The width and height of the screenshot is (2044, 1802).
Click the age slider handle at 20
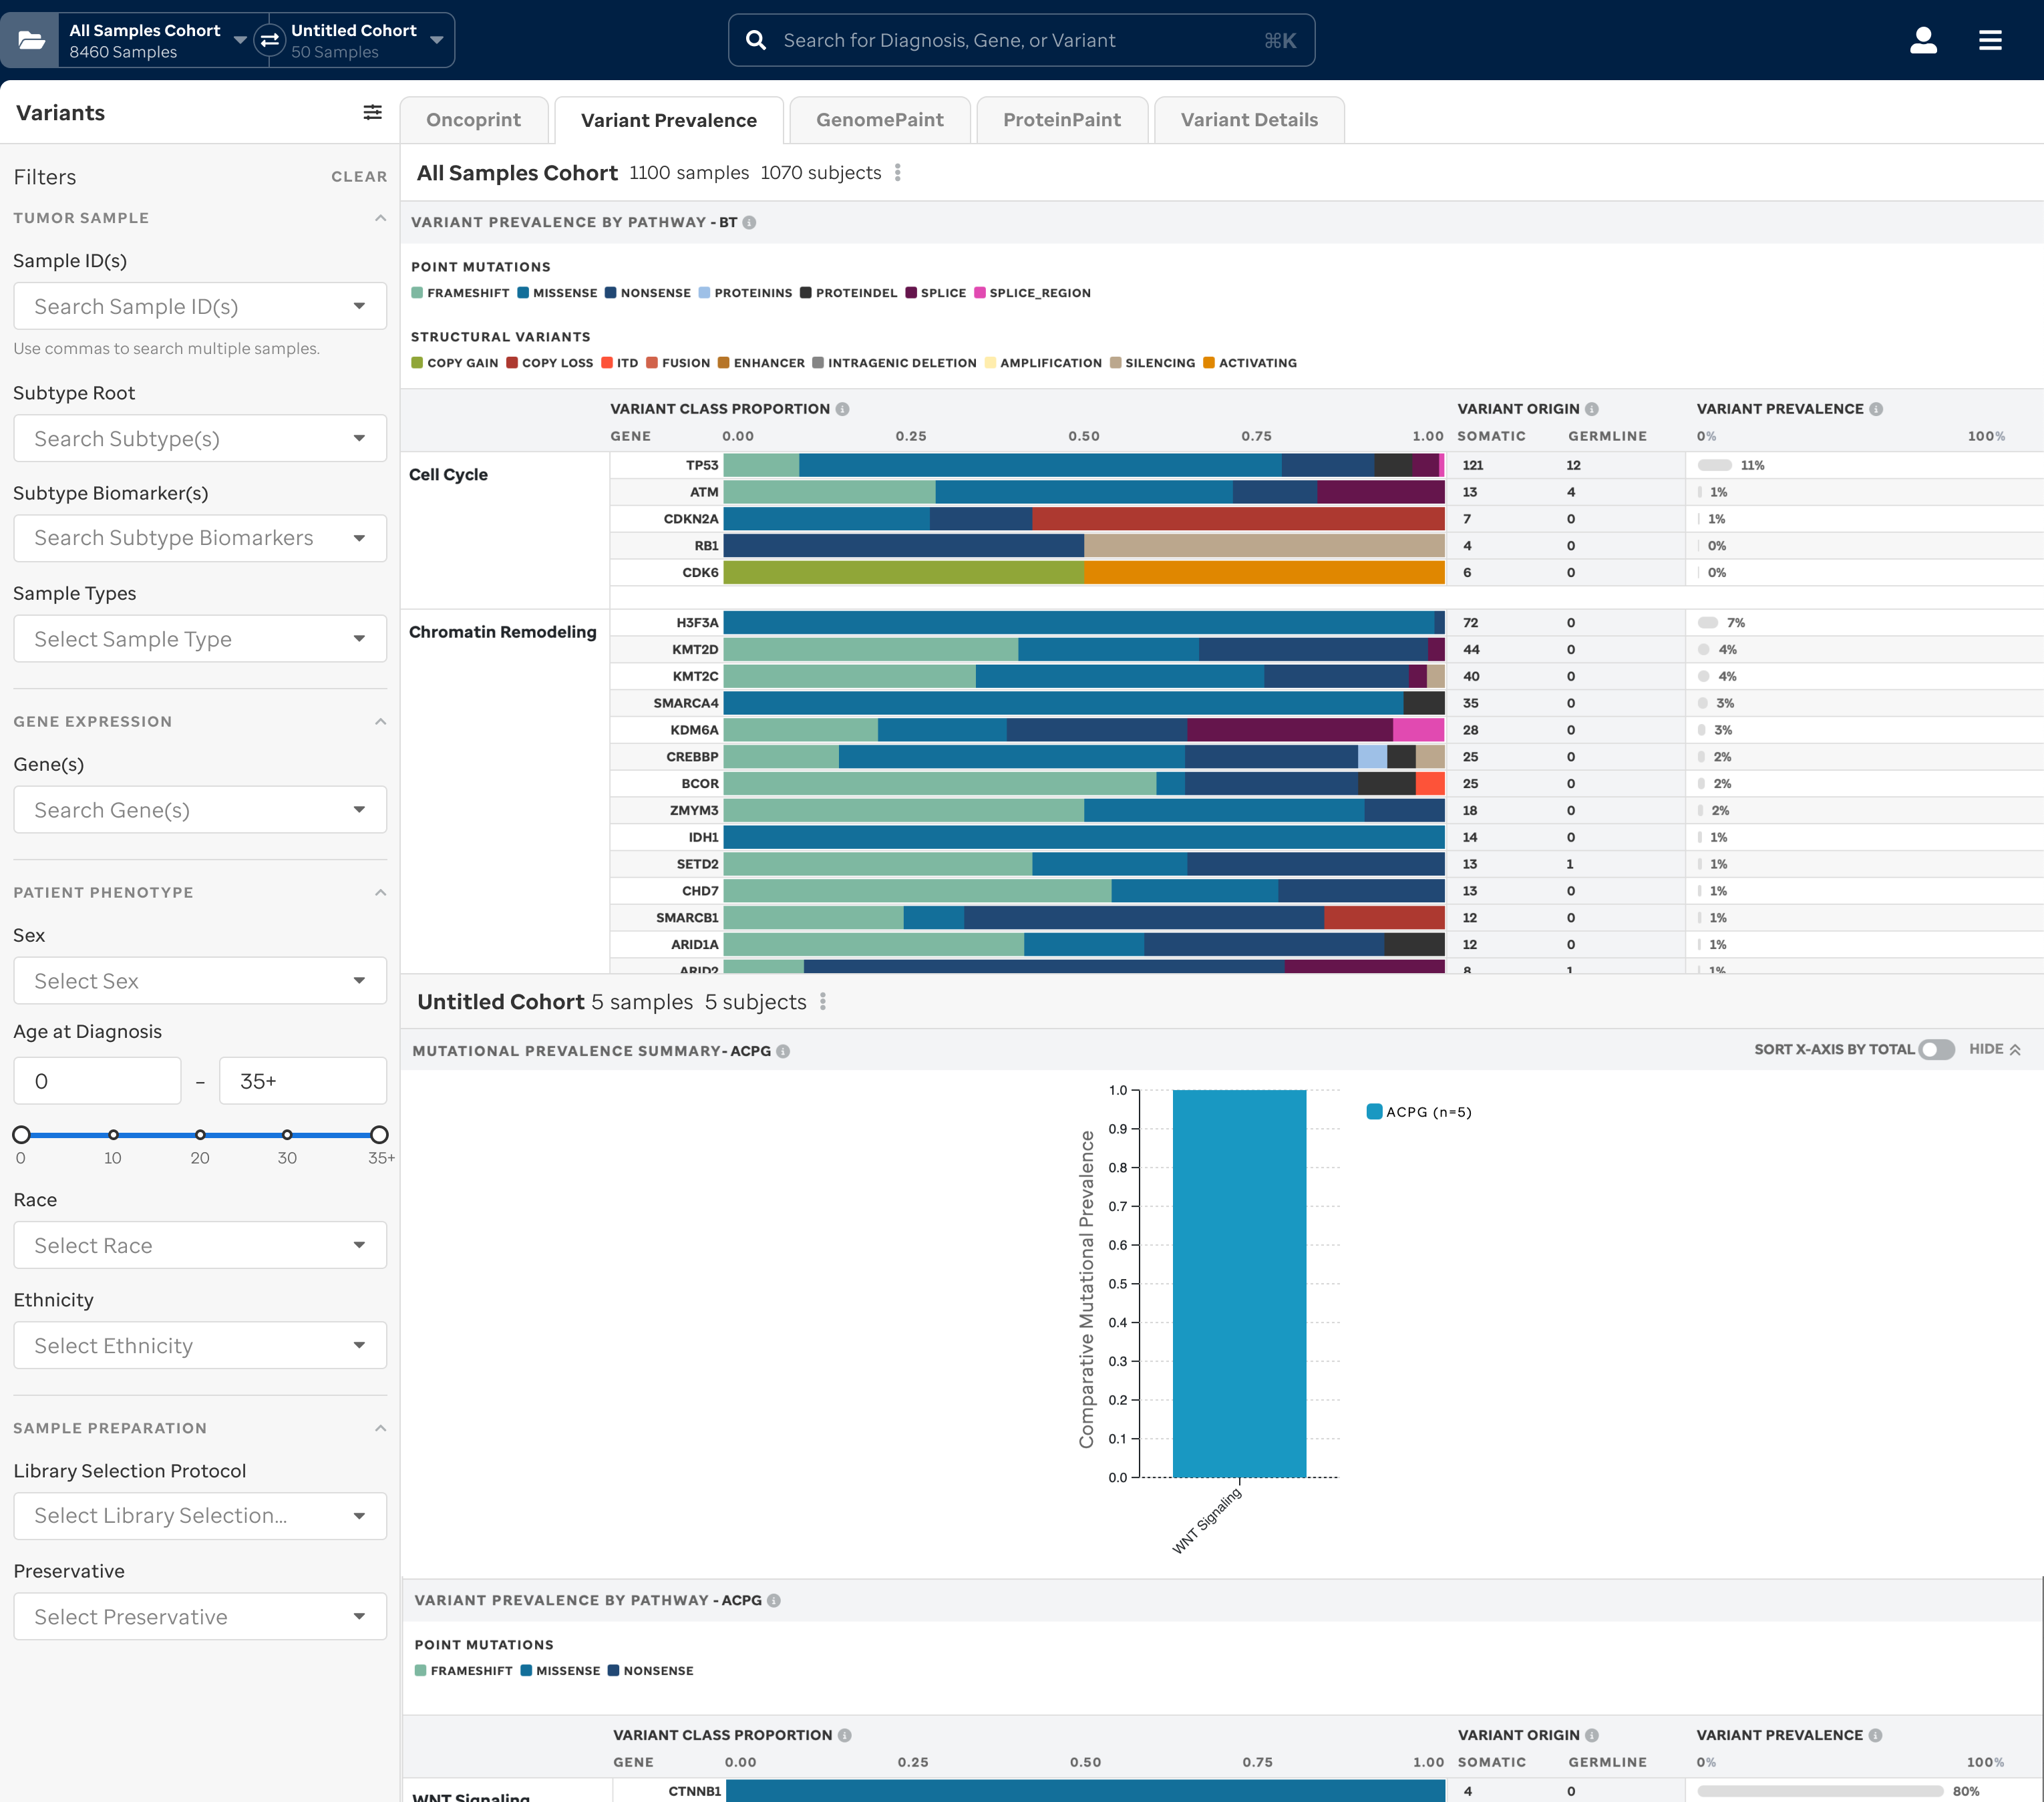(x=200, y=1134)
